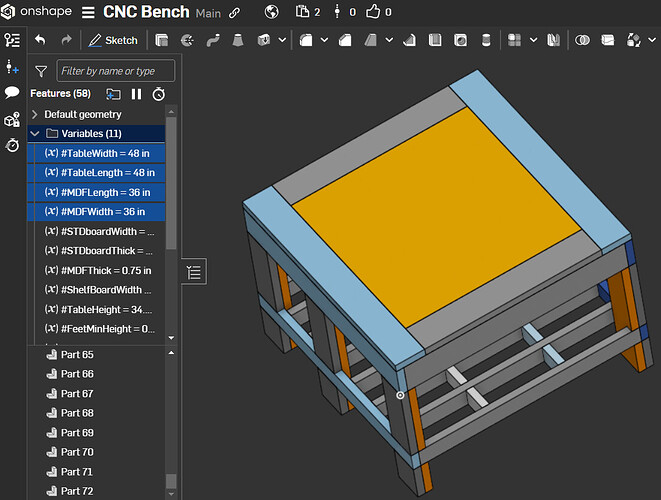Viewport: 661px width, 500px height.
Task: Open the feature list panel icon
Action: click(12, 40)
